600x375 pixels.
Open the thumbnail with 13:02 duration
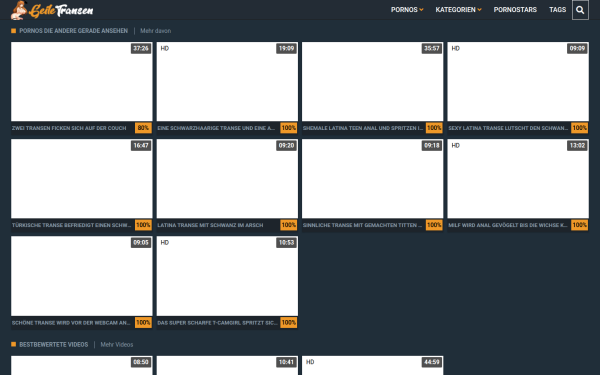click(x=518, y=179)
